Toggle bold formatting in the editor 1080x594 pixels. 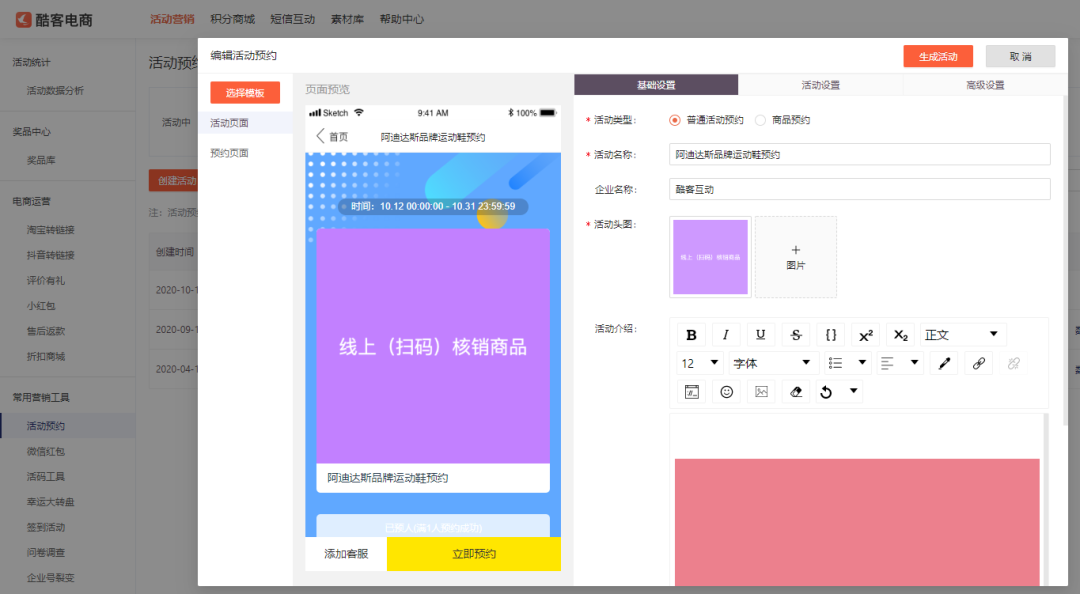click(x=691, y=335)
